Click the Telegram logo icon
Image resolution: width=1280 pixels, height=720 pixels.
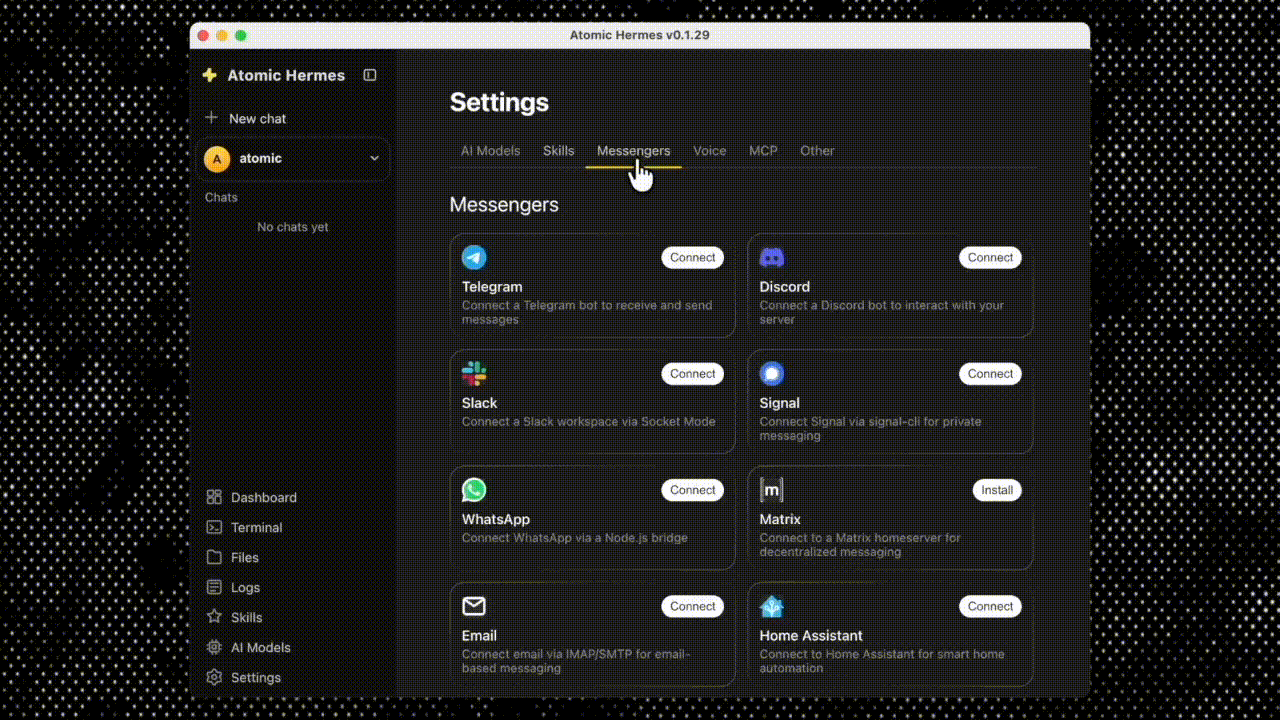click(474, 257)
